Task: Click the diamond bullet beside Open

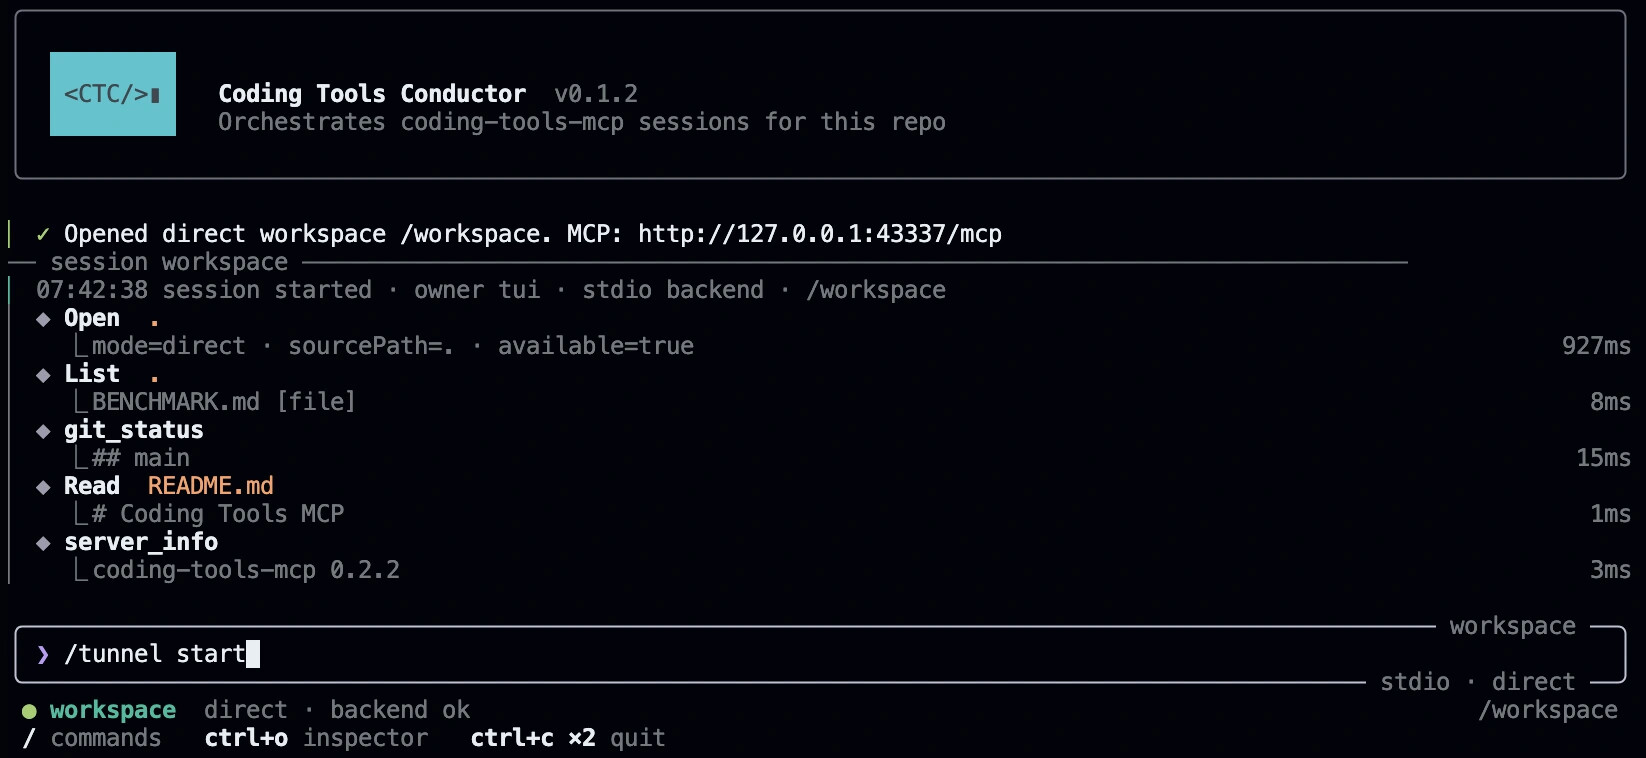Action: tap(43, 319)
